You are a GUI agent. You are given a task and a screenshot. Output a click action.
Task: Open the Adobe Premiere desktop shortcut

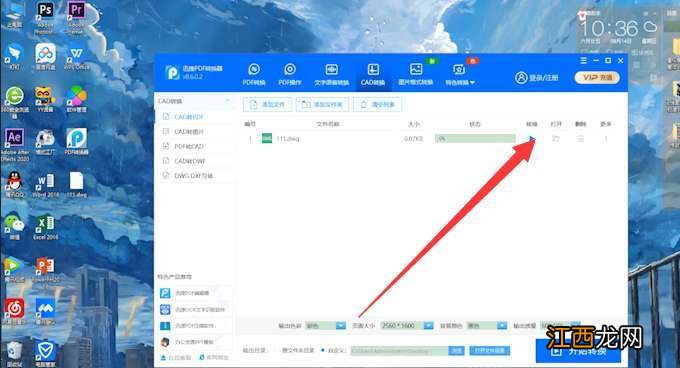coord(76,18)
